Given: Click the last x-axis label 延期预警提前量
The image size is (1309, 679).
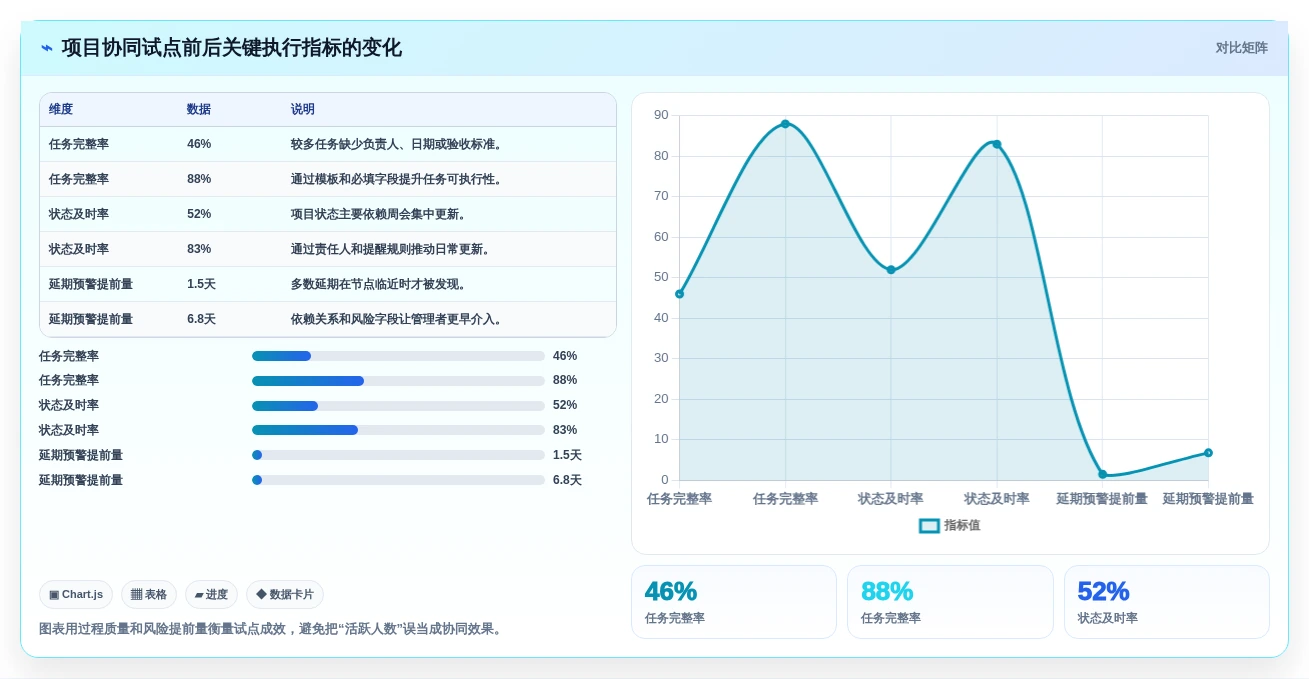Looking at the screenshot, I should [1208, 498].
